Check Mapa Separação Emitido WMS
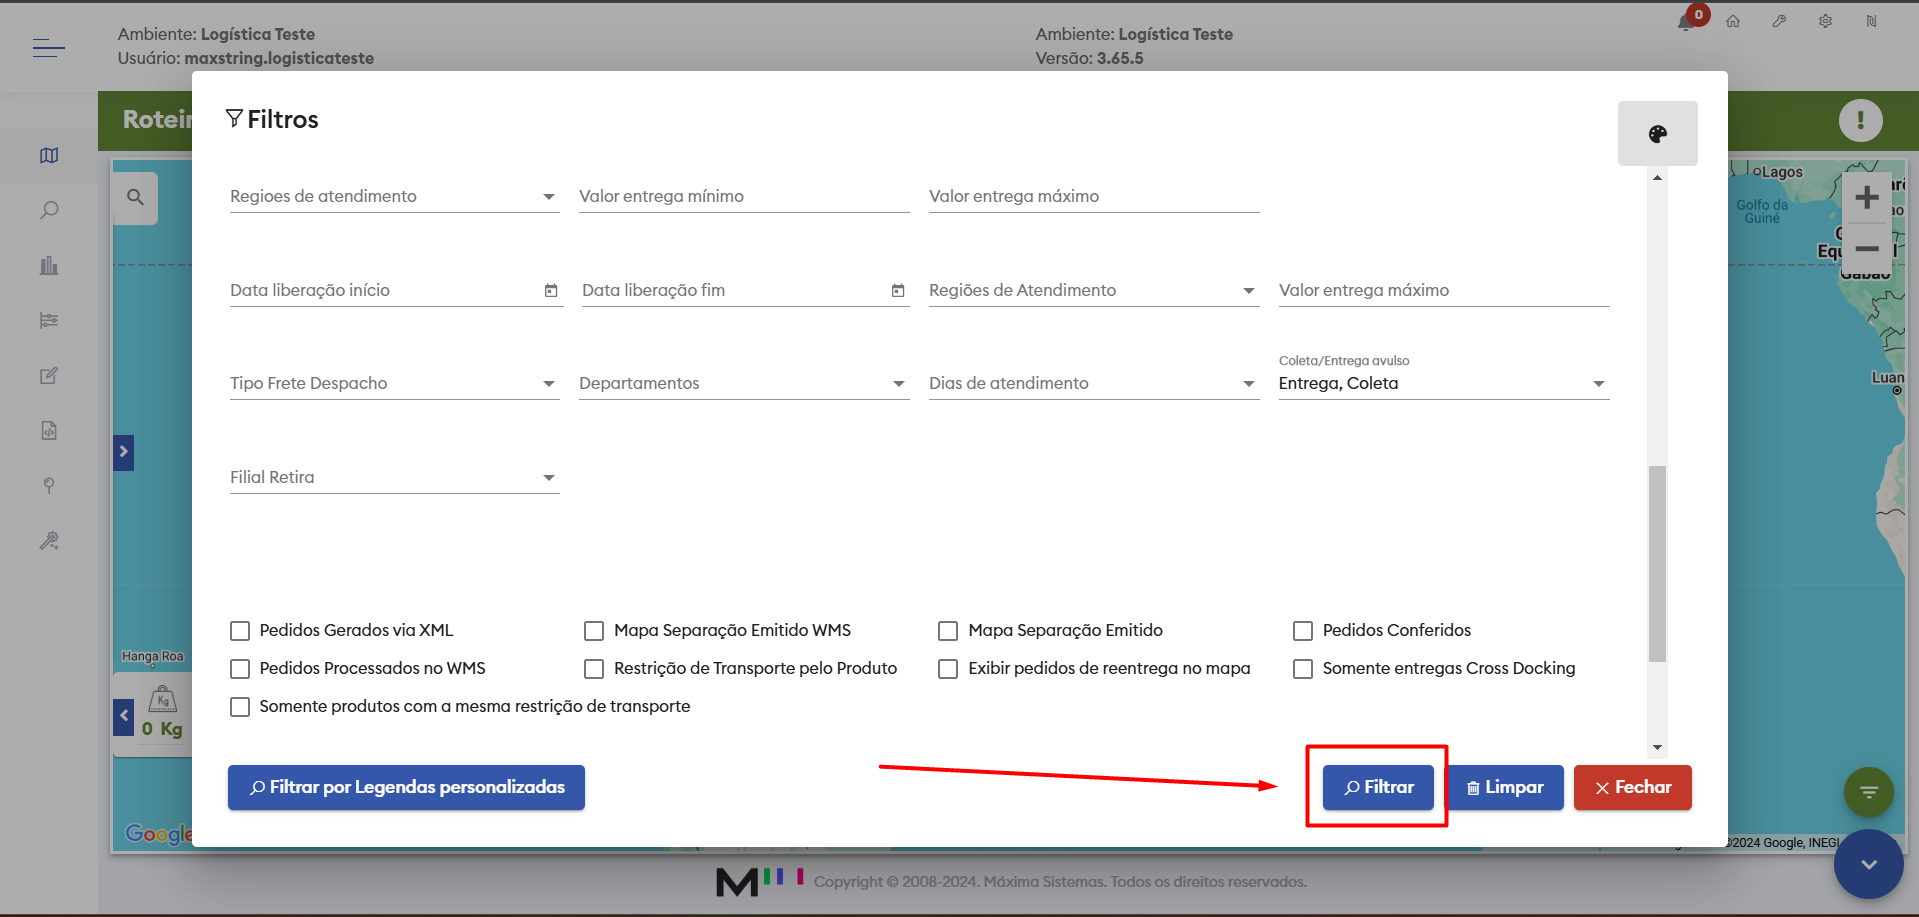This screenshot has width=1919, height=917. click(594, 631)
